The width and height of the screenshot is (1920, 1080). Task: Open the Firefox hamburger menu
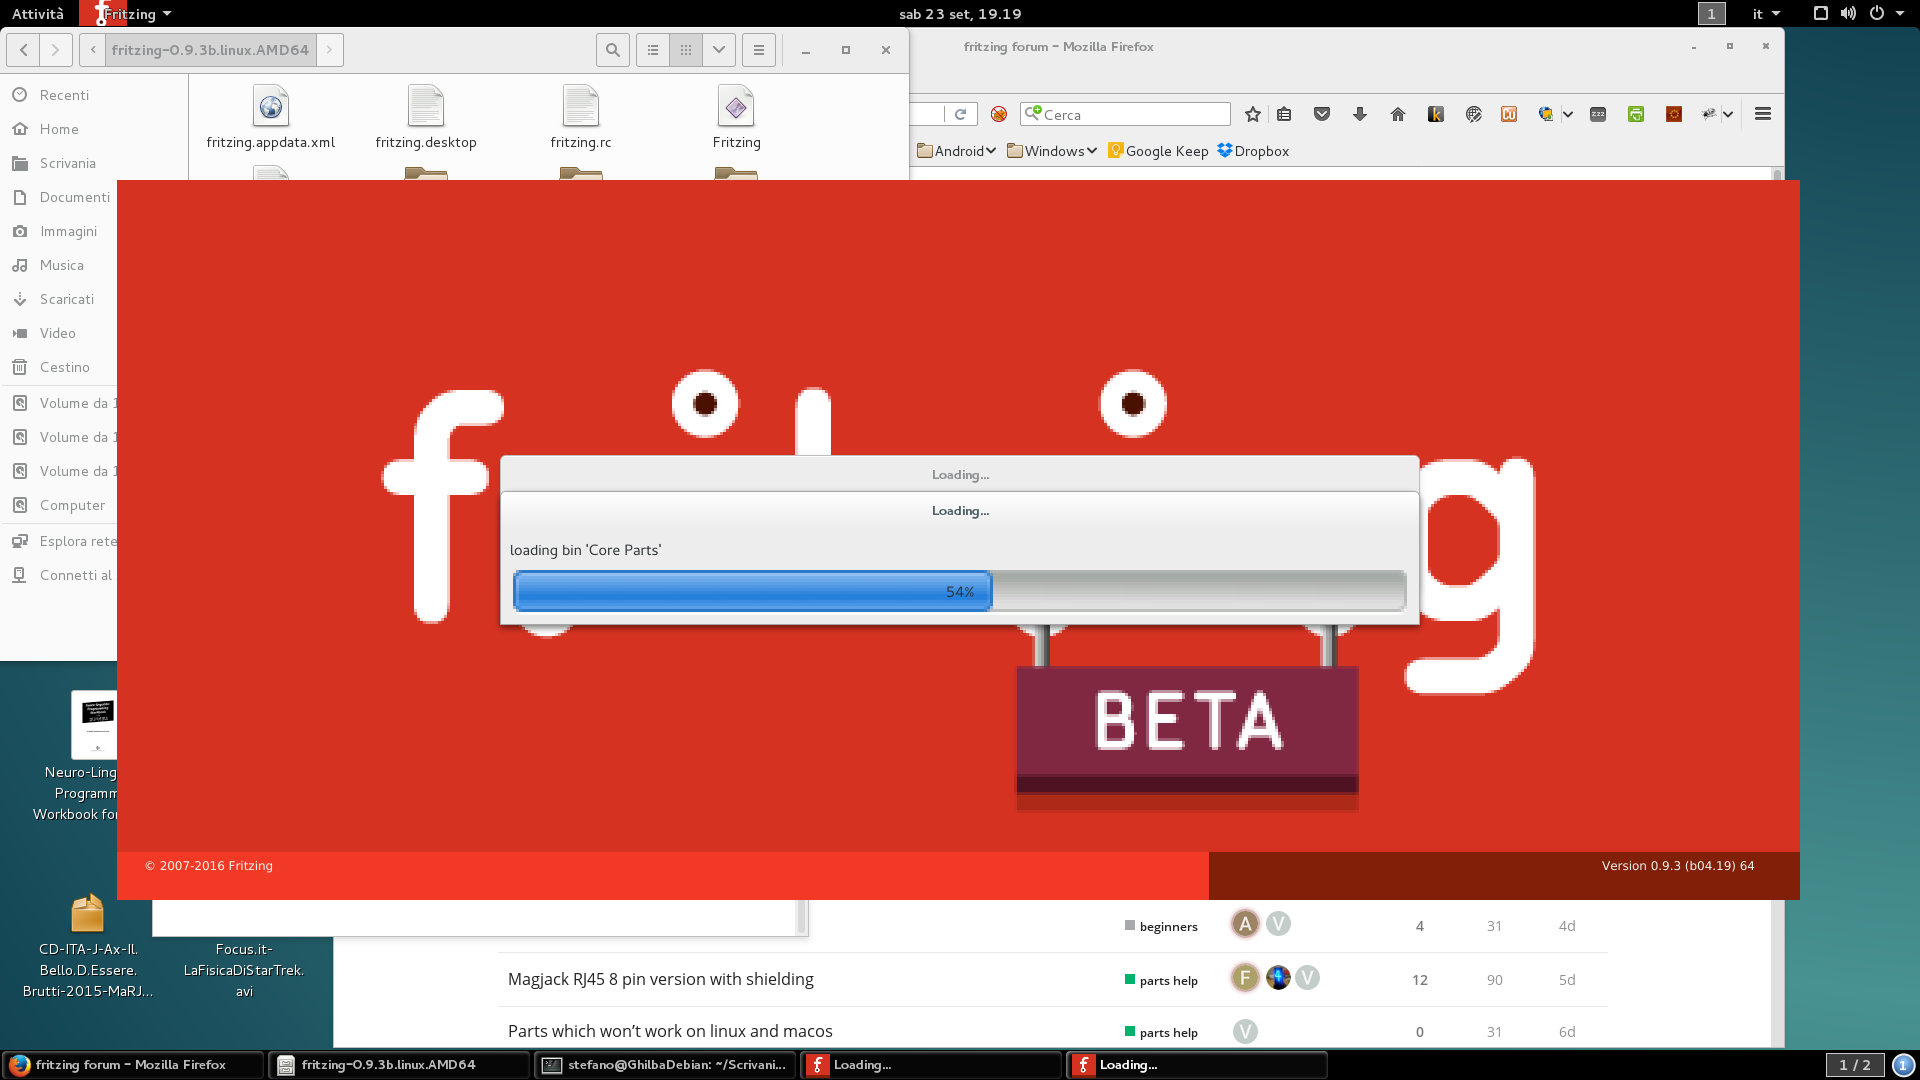tap(1763, 114)
